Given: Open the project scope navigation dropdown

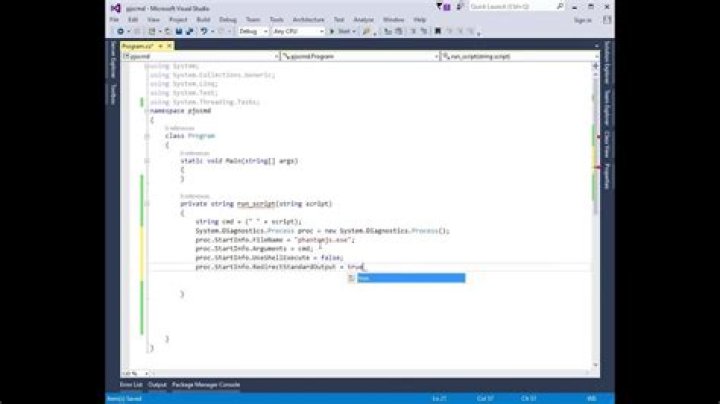Looking at the screenshot, I should 200,56.
